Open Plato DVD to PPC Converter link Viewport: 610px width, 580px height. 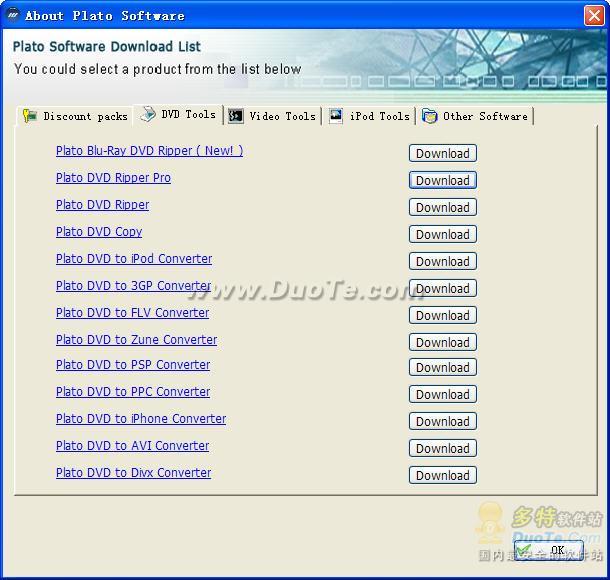coord(133,392)
